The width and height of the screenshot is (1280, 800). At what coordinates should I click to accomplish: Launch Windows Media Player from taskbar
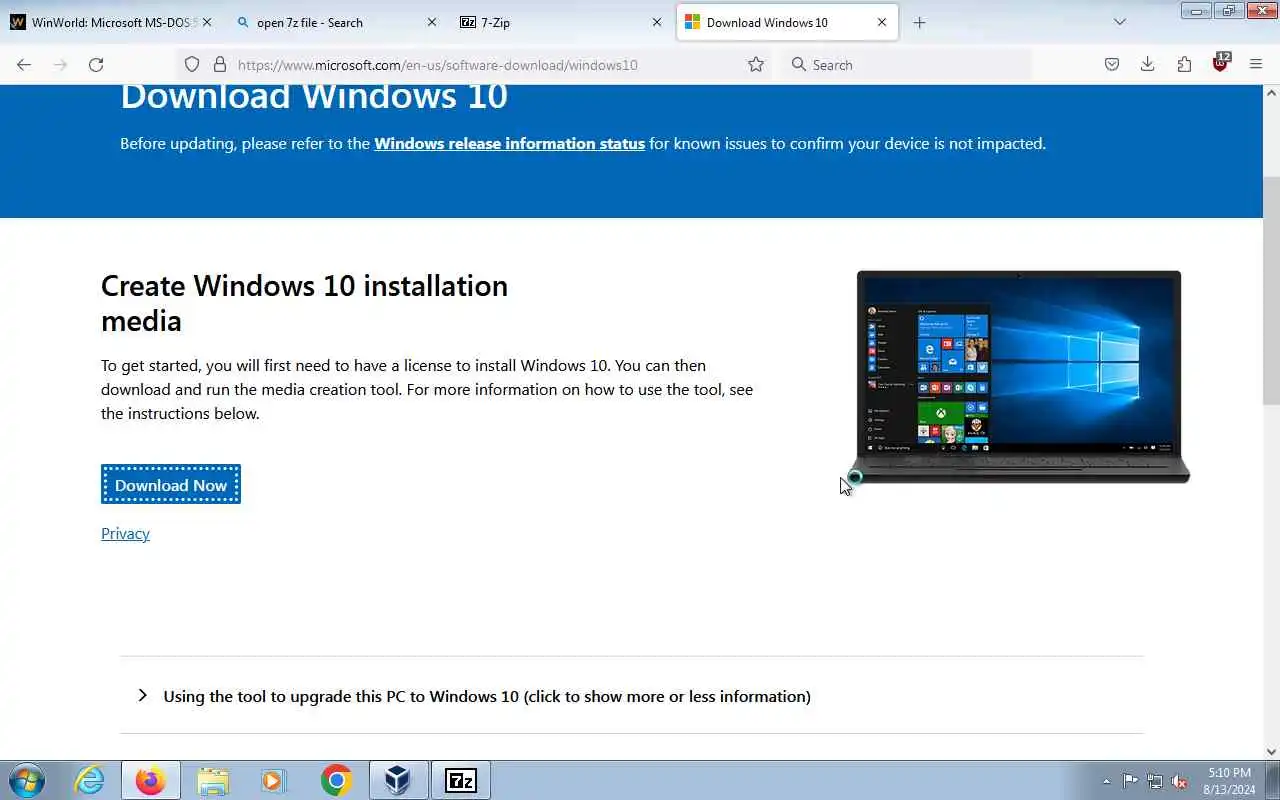274,780
